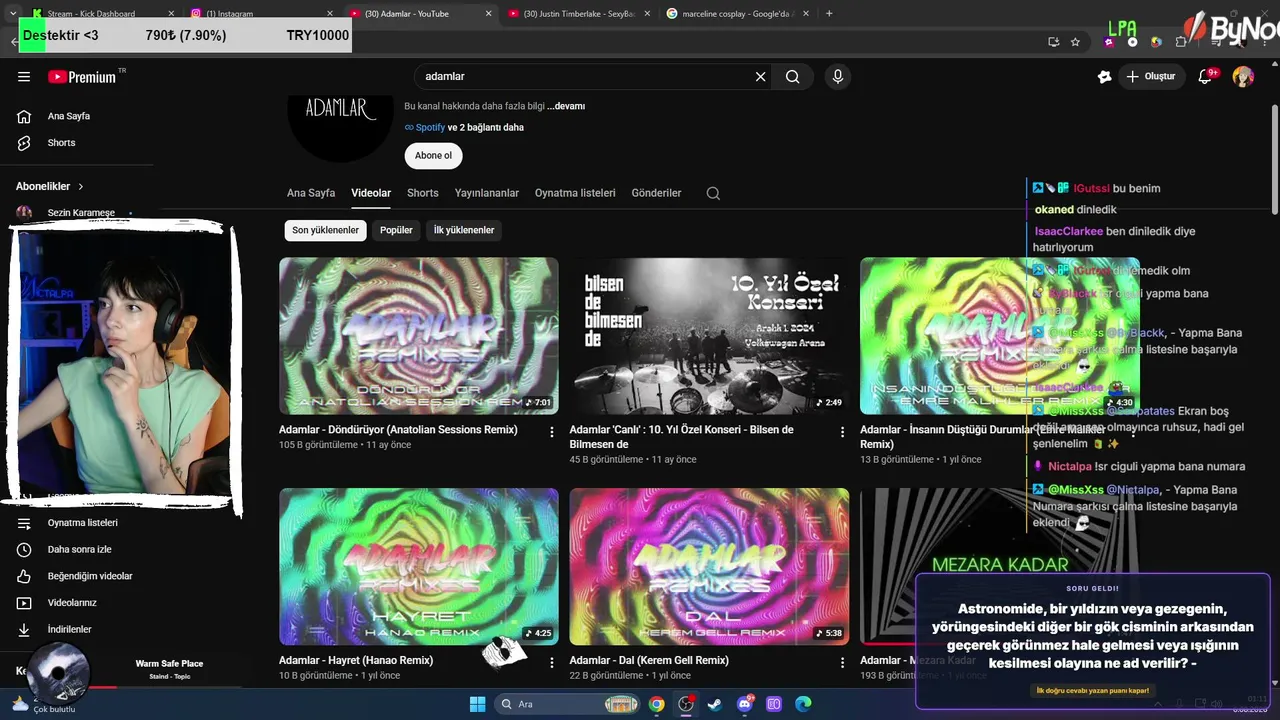The image size is (1280, 720).
Task: Close the Adamlar - YouTube browser tab
Action: (x=488, y=13)
